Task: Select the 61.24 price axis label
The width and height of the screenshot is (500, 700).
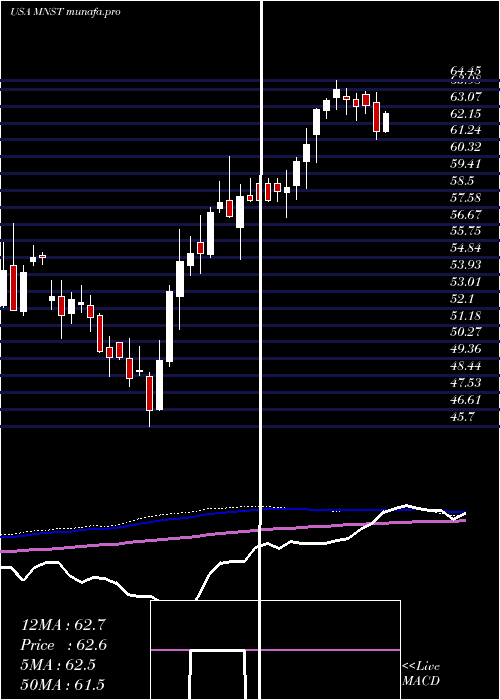Action: pyautogui.click(x=466, y=130)
